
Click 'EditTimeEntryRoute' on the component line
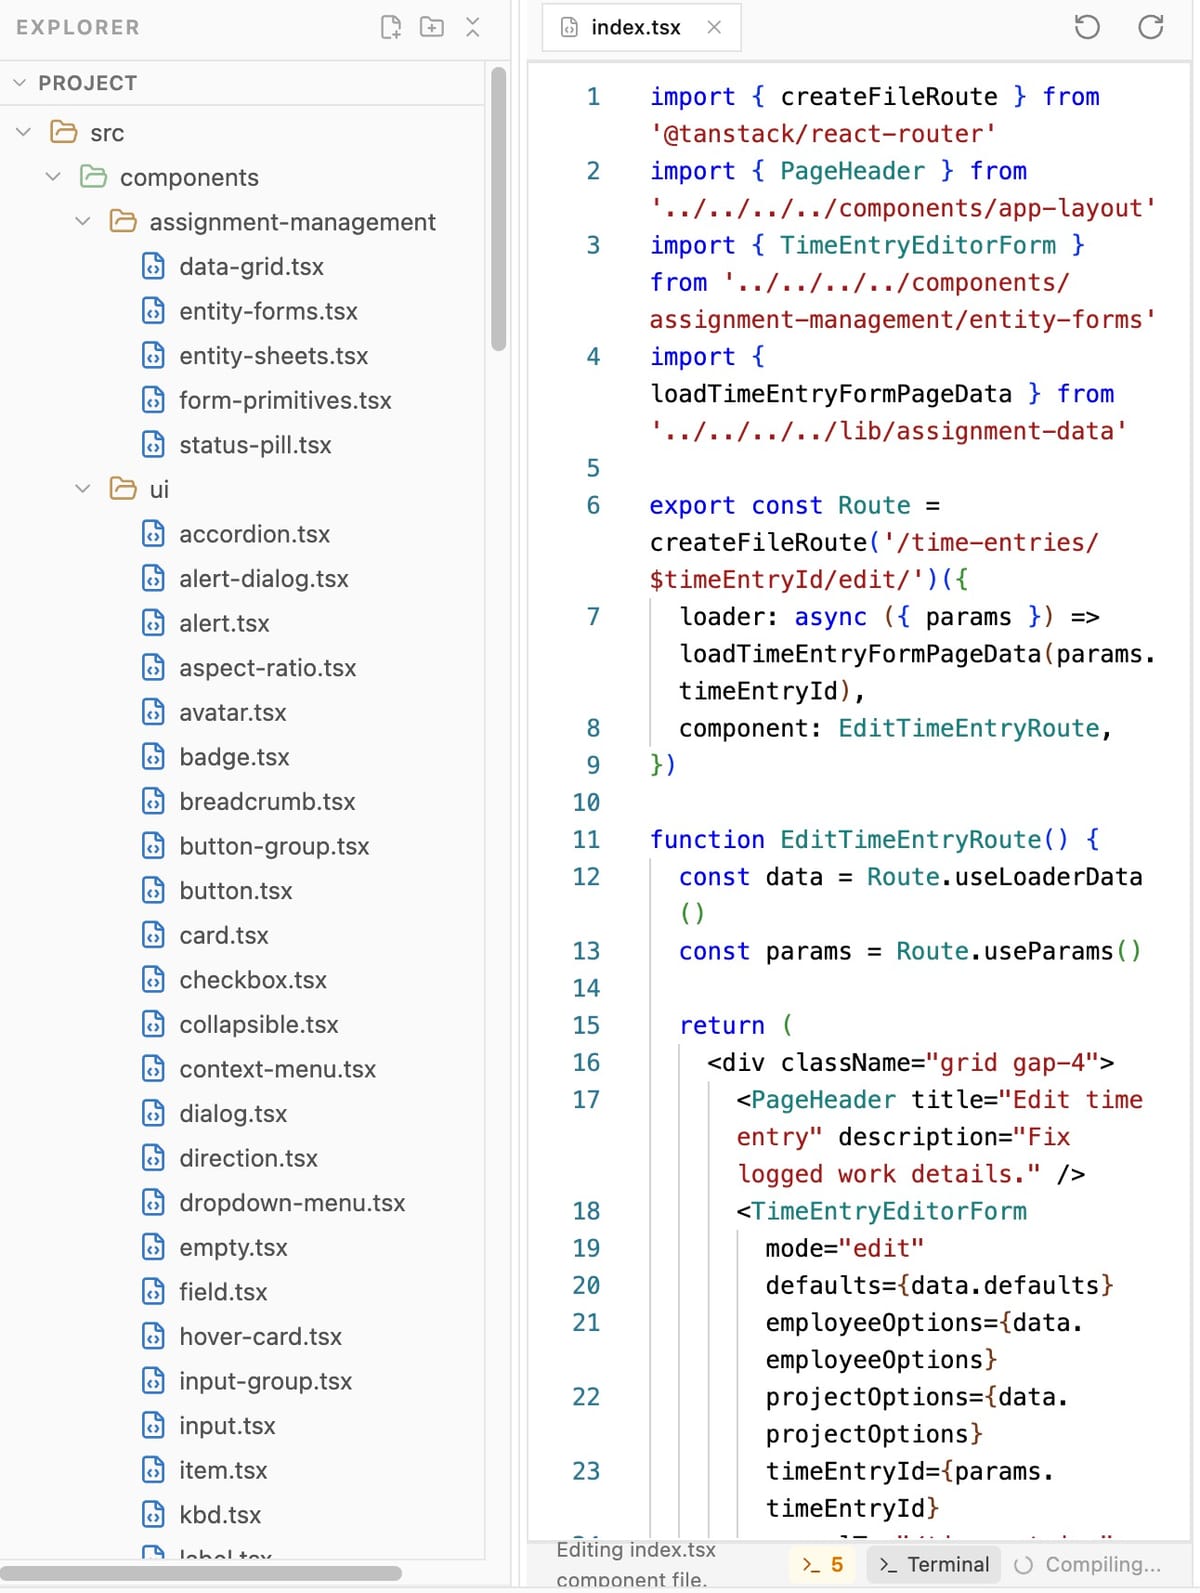(x=968, y=728)
